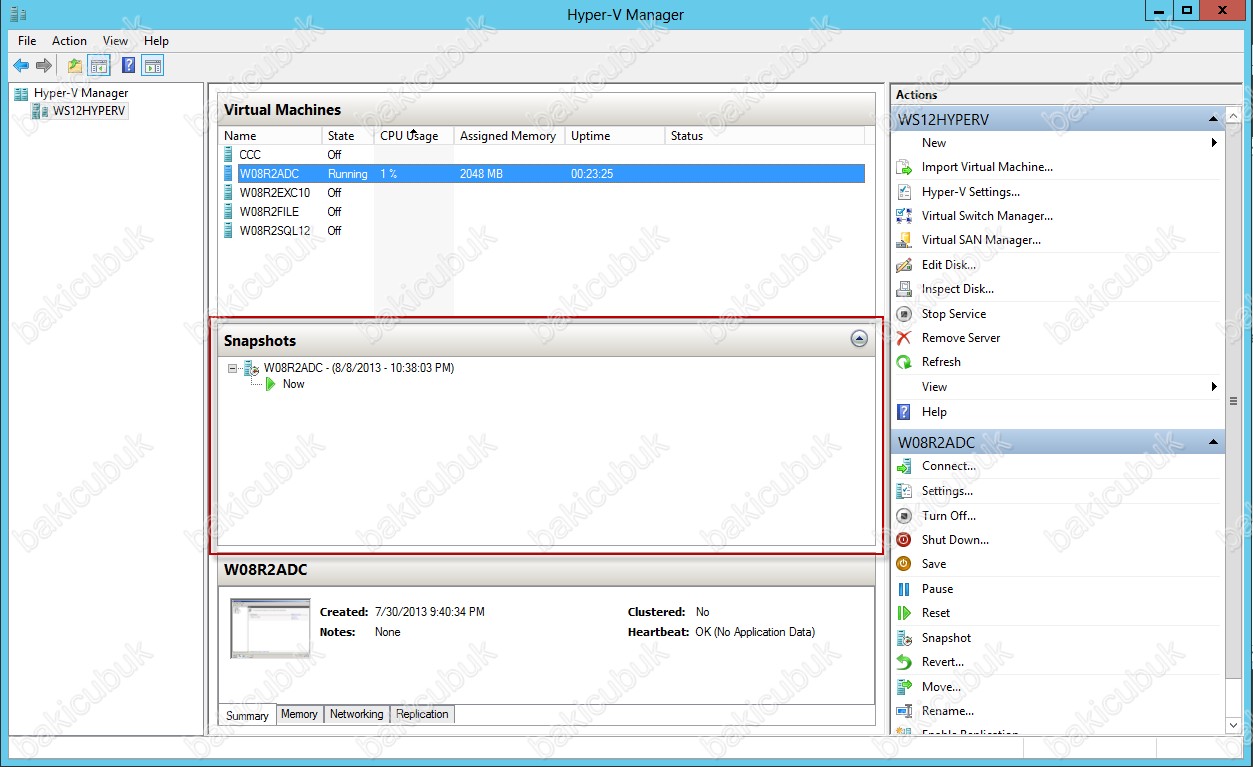Click the Up one level folder icon
The width and height of the screenshot is (1253, 767).
pyautogui.click(x=75, y=66)
